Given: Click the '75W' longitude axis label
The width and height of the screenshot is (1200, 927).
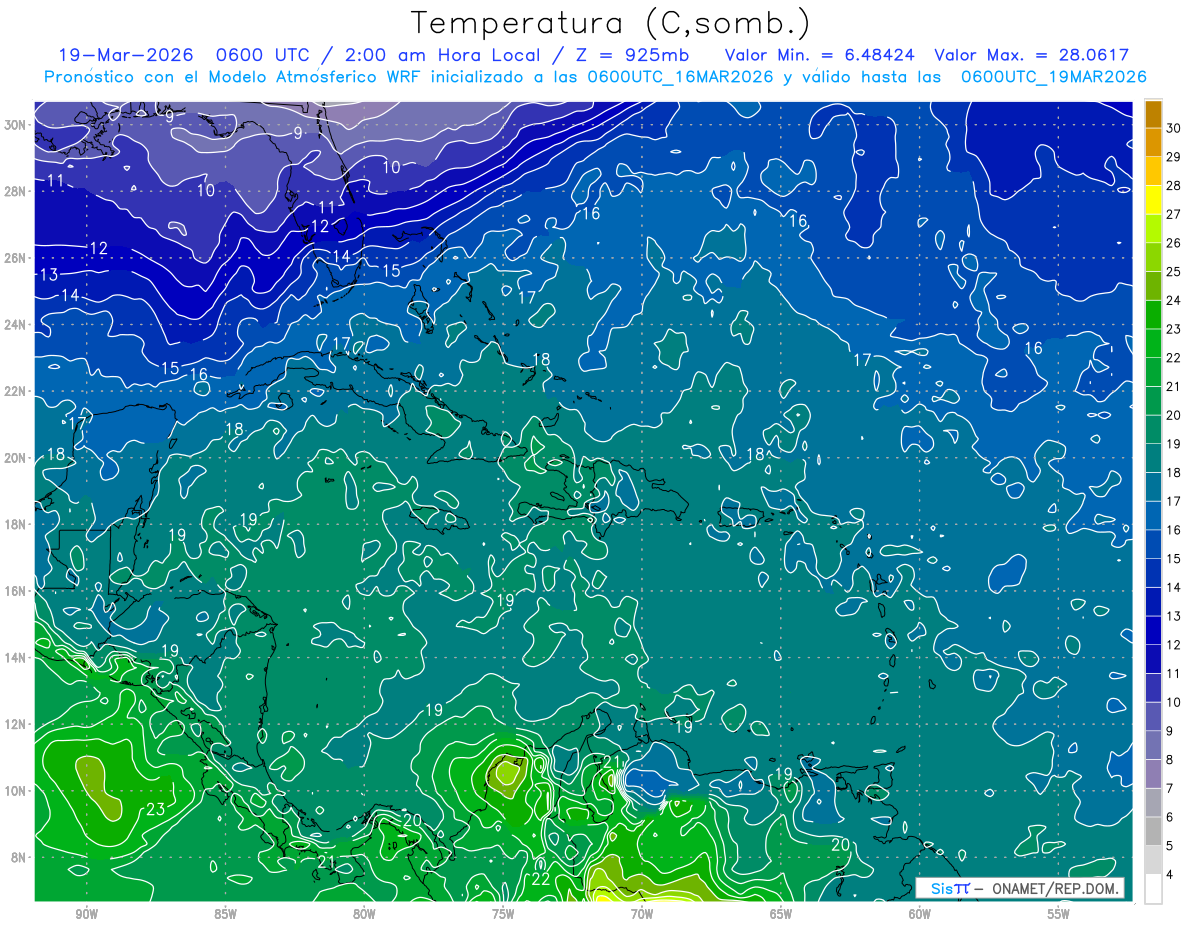Looking at the screenshot, I should 503,914.
